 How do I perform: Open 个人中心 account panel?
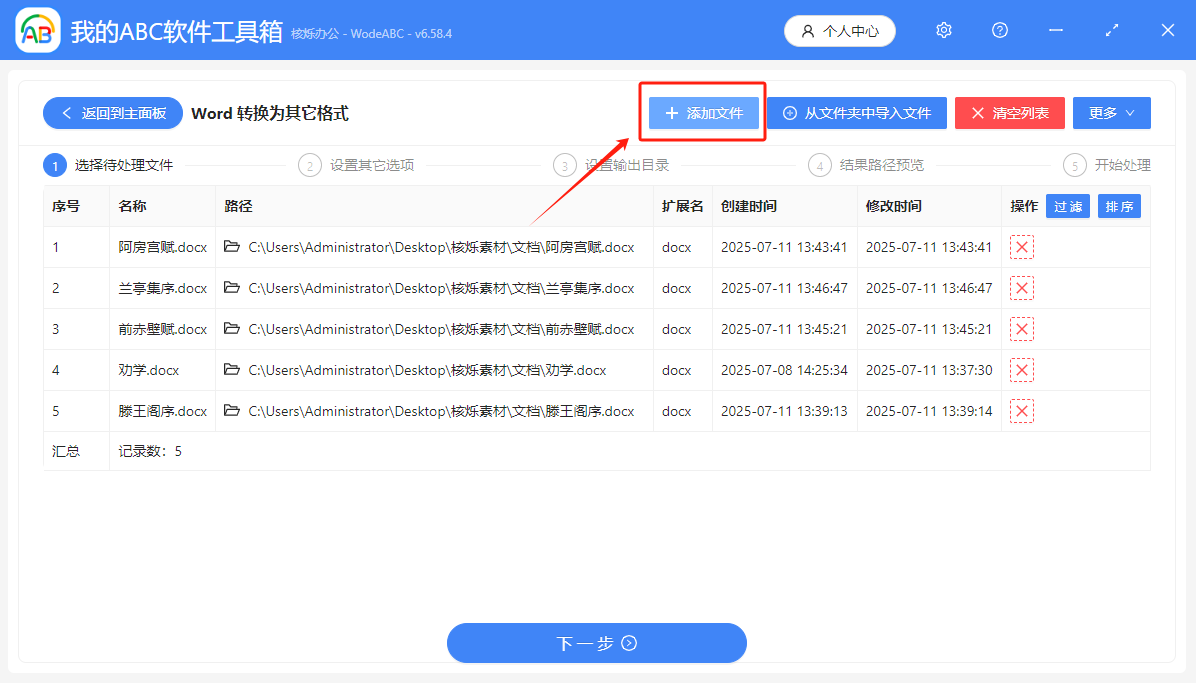tap(839, 30)
